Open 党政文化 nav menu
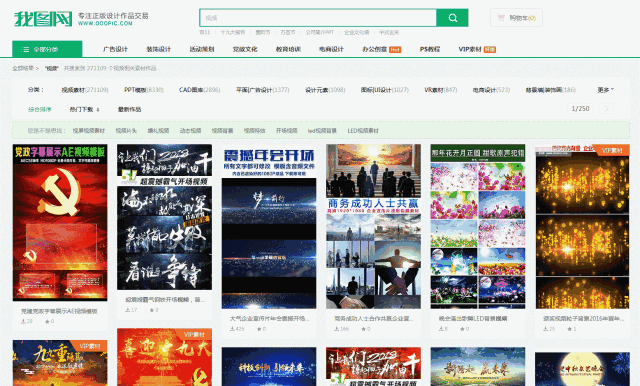 coord(245,49)
